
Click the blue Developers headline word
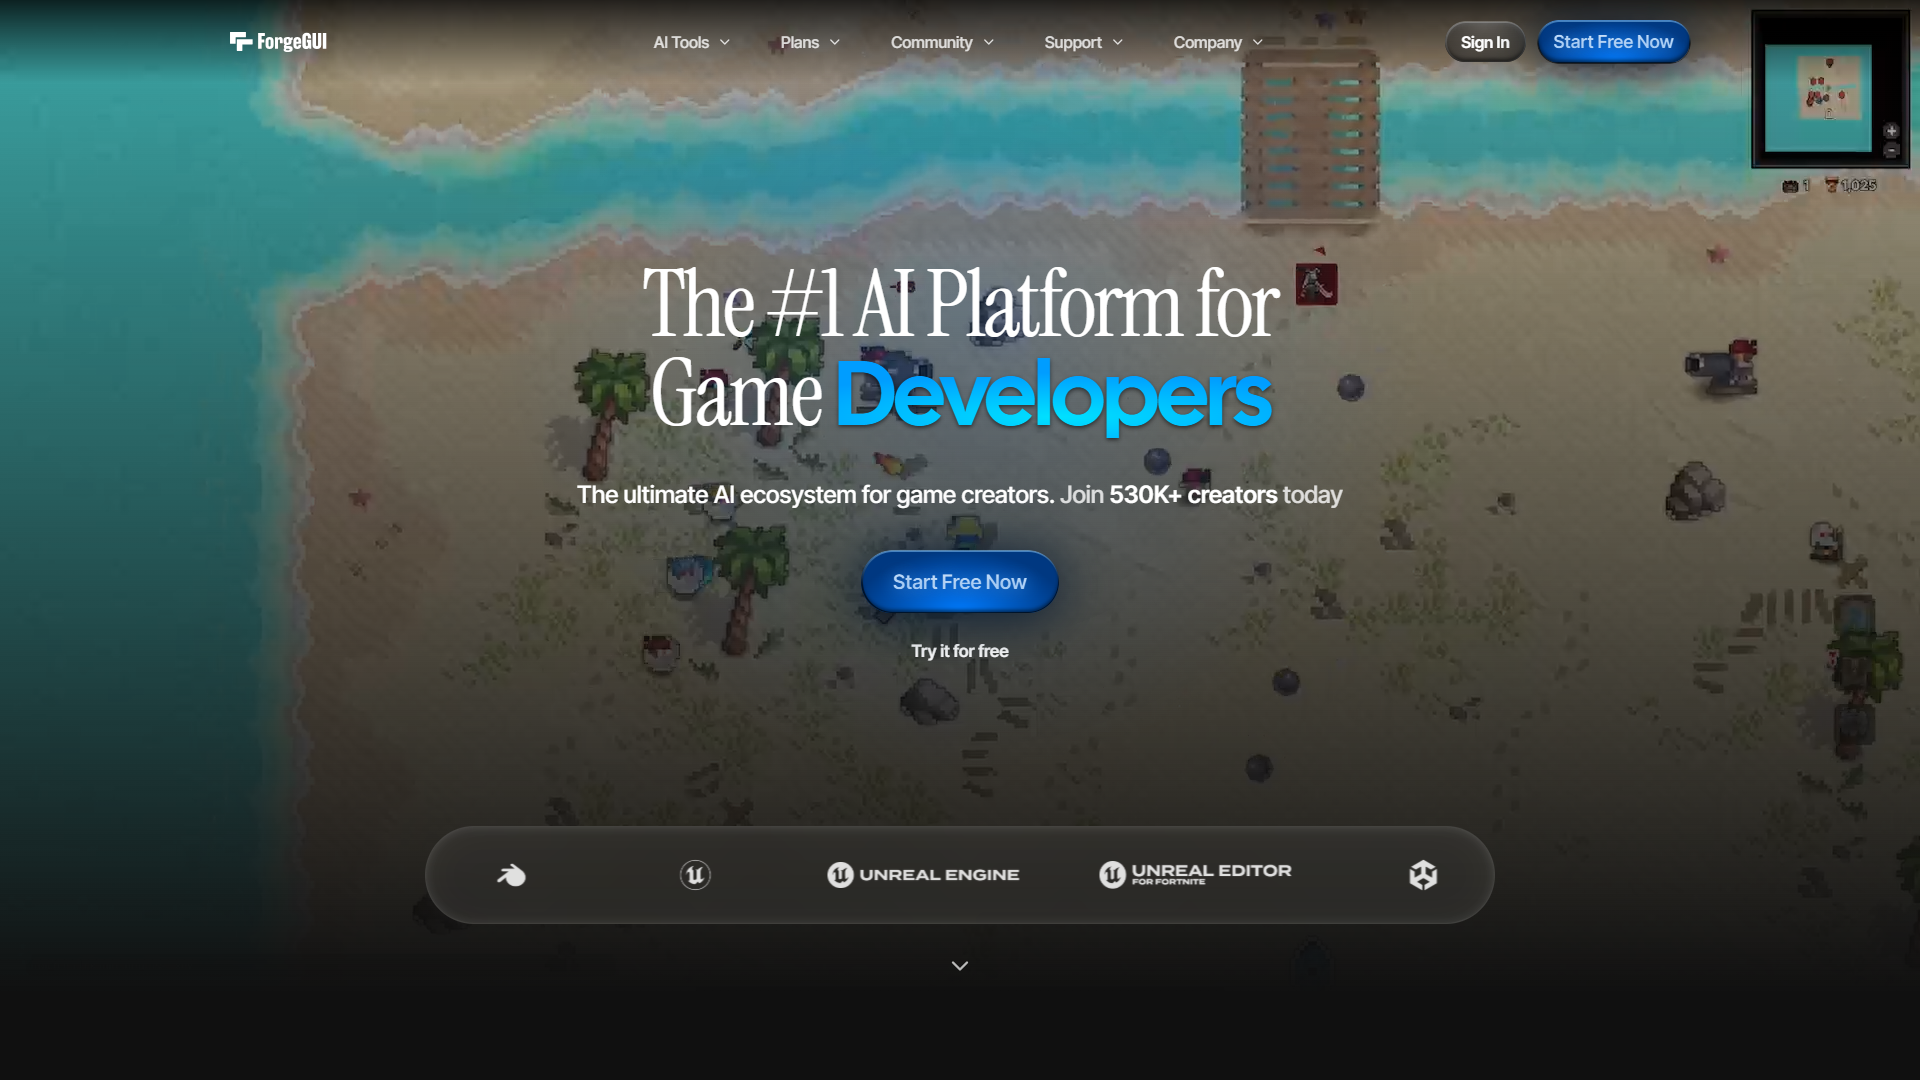pos(1053,396)
